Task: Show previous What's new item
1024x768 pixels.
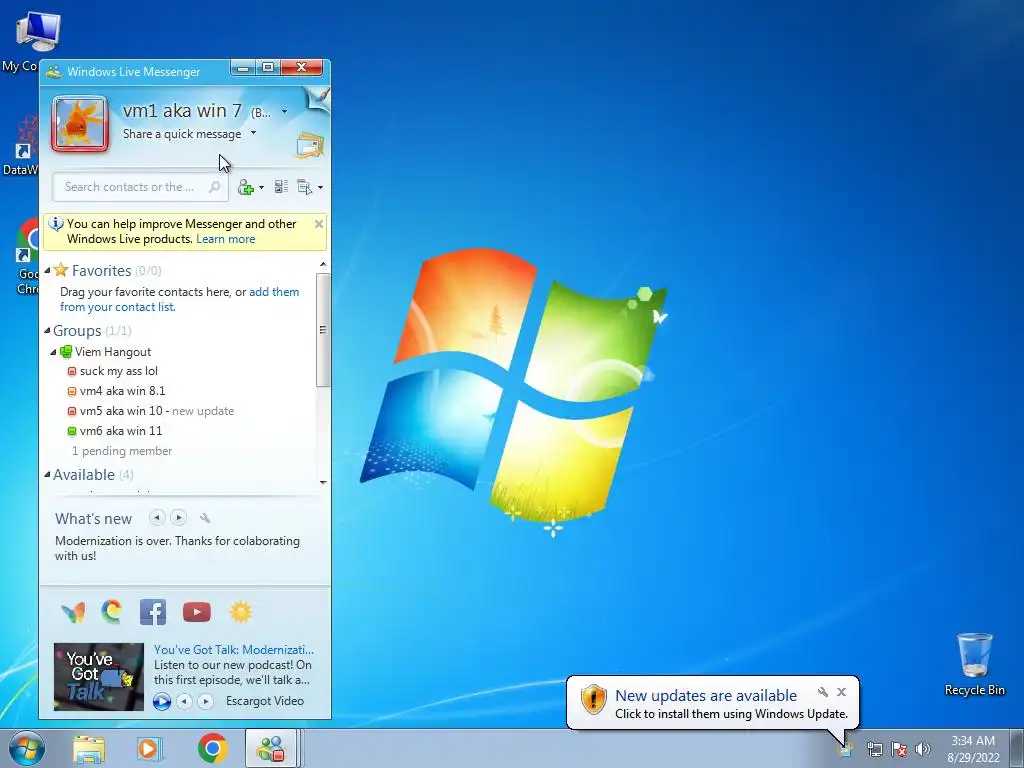Action: click(157, 518)
